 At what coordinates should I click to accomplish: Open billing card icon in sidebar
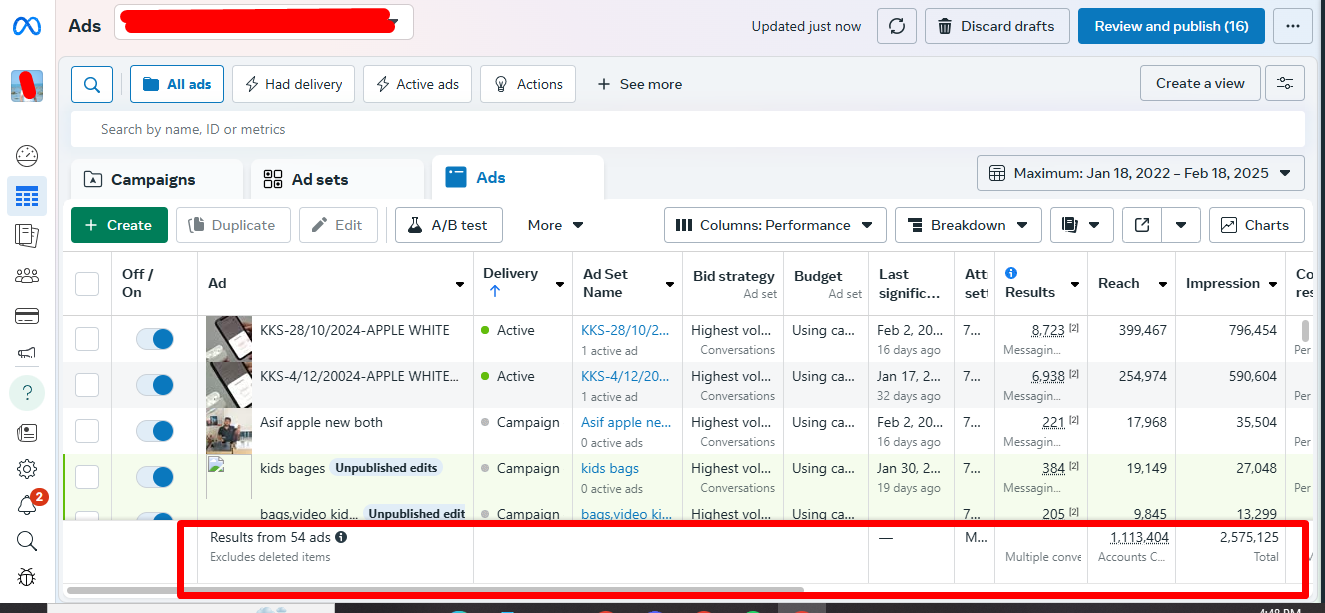[x=27, y=316]
